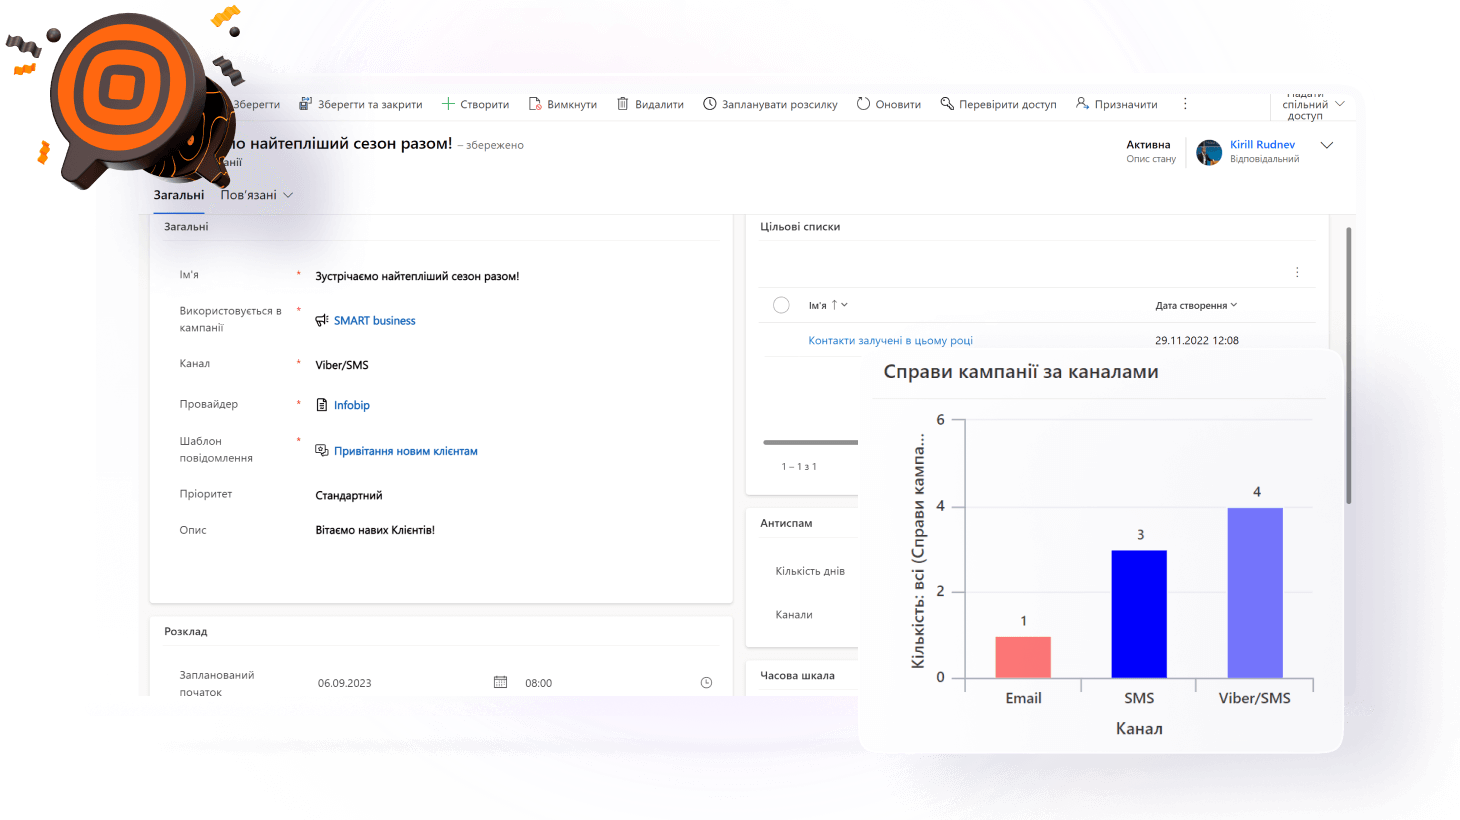Expand the Пов'язані tab dropdown
This screenshot has width=1460, height=820.
coord(288,195)
